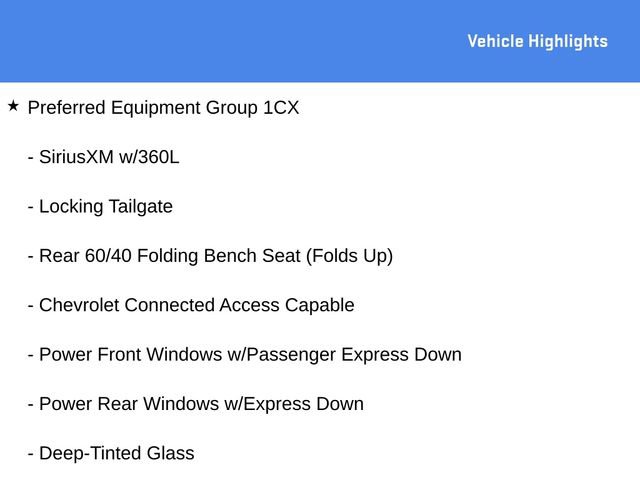The image size is (640, 480).
Task: Click the SiriusXM w/360L feature line
Action: [104, 157]
